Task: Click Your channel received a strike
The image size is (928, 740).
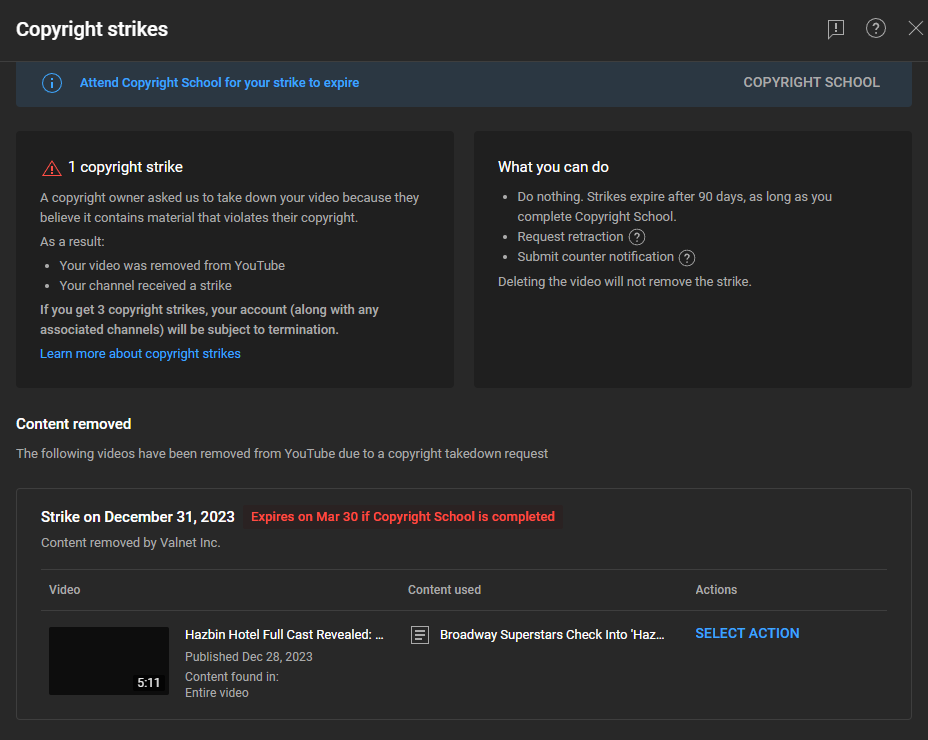Action: pyautogui.click(x=146, y=286)
